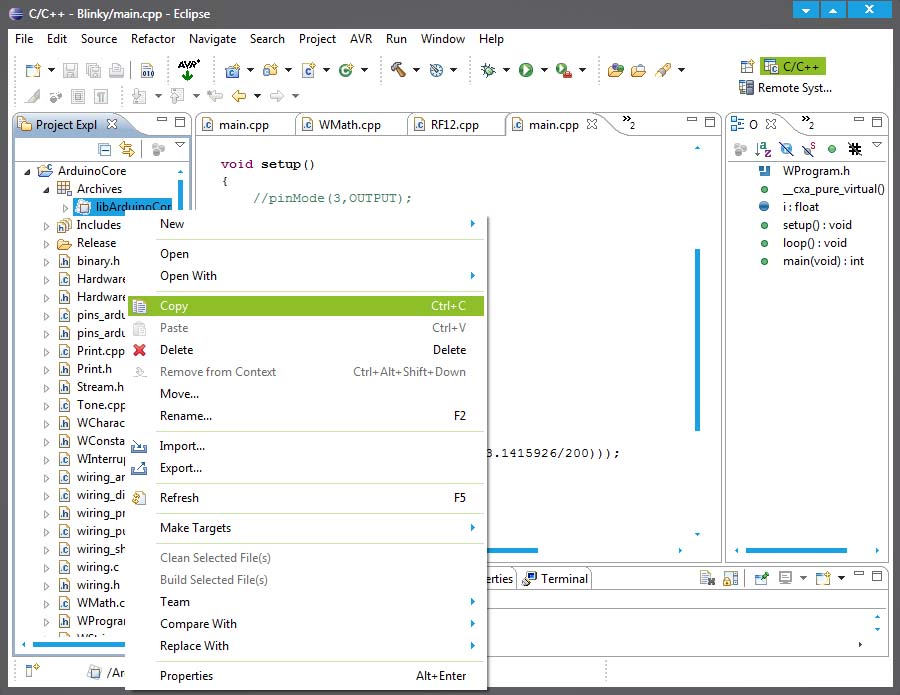Click the New folder wizard icon
The image size is (900, 695).
pos(270,70)
